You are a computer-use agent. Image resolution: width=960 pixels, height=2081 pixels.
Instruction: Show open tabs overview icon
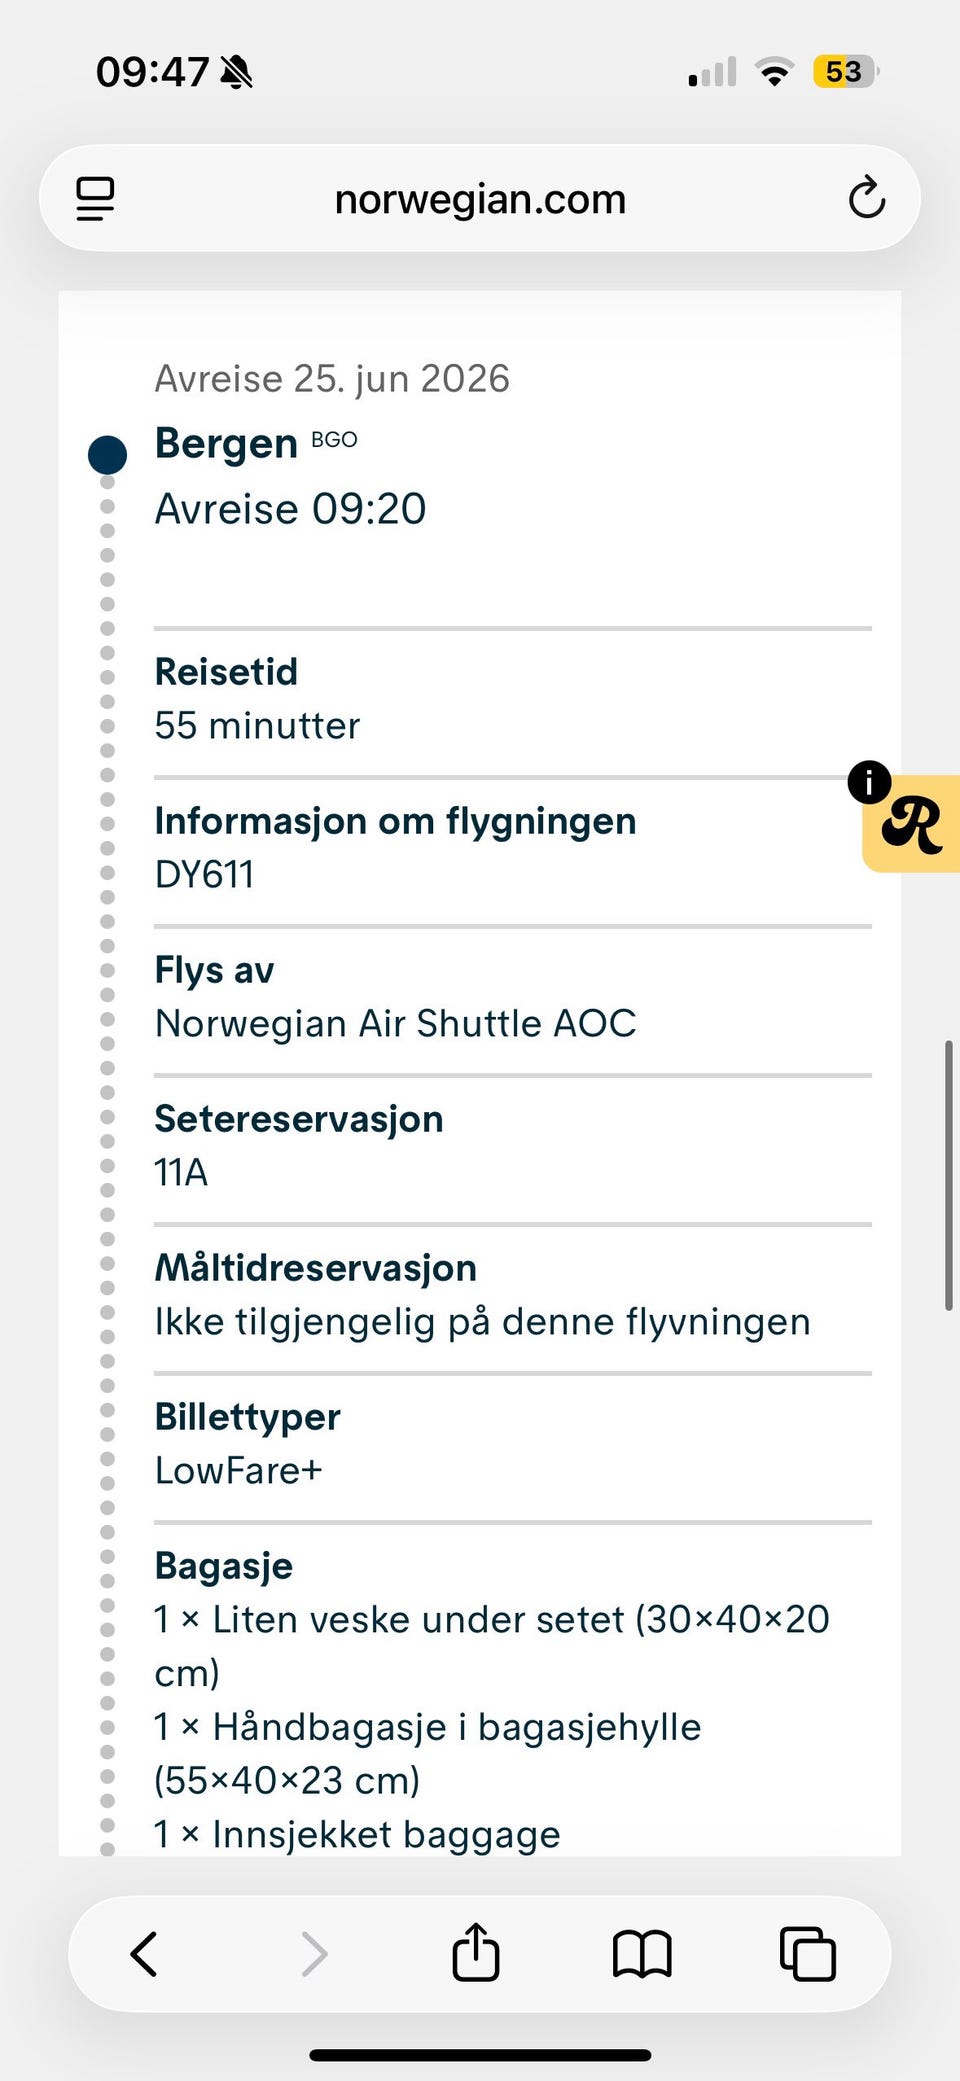[807, 1953]
